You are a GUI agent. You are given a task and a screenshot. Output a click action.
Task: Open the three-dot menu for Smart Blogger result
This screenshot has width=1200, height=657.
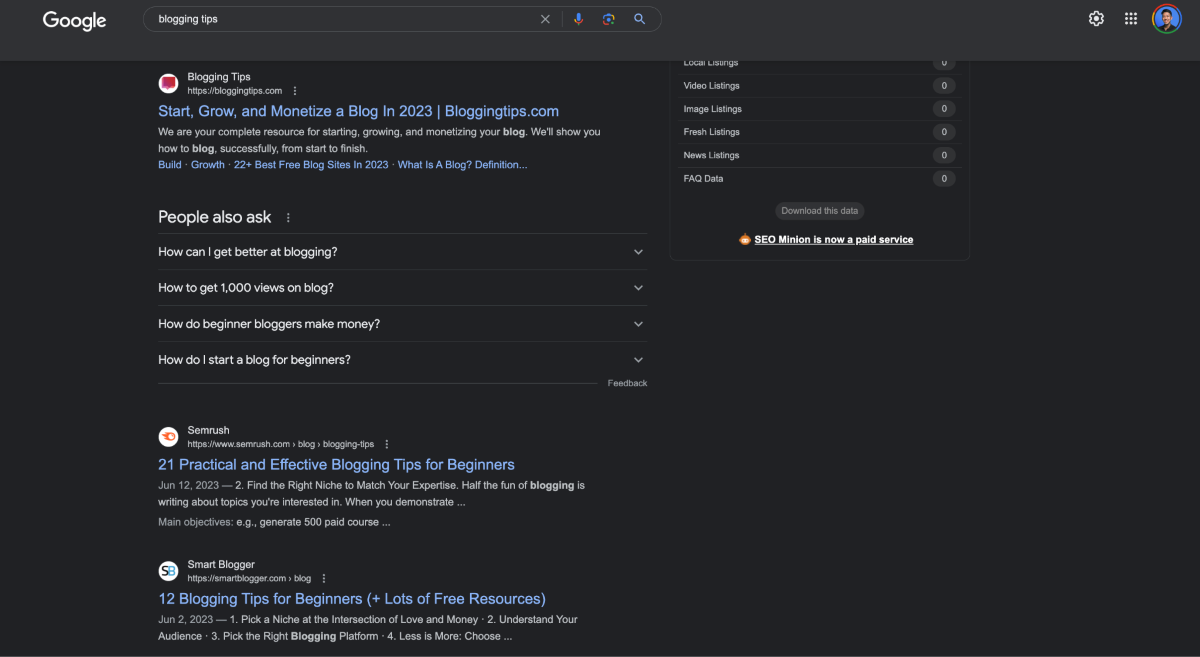[x=324, y=579]
